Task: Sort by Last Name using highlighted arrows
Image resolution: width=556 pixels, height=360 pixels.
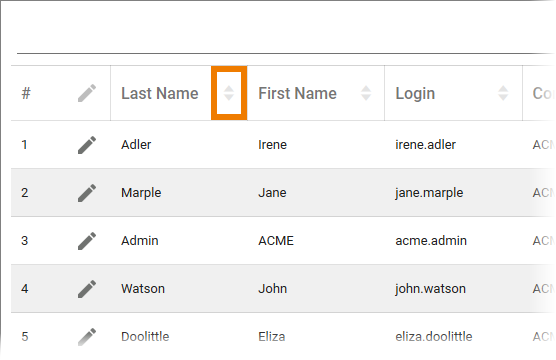Action: coord(229,93)
